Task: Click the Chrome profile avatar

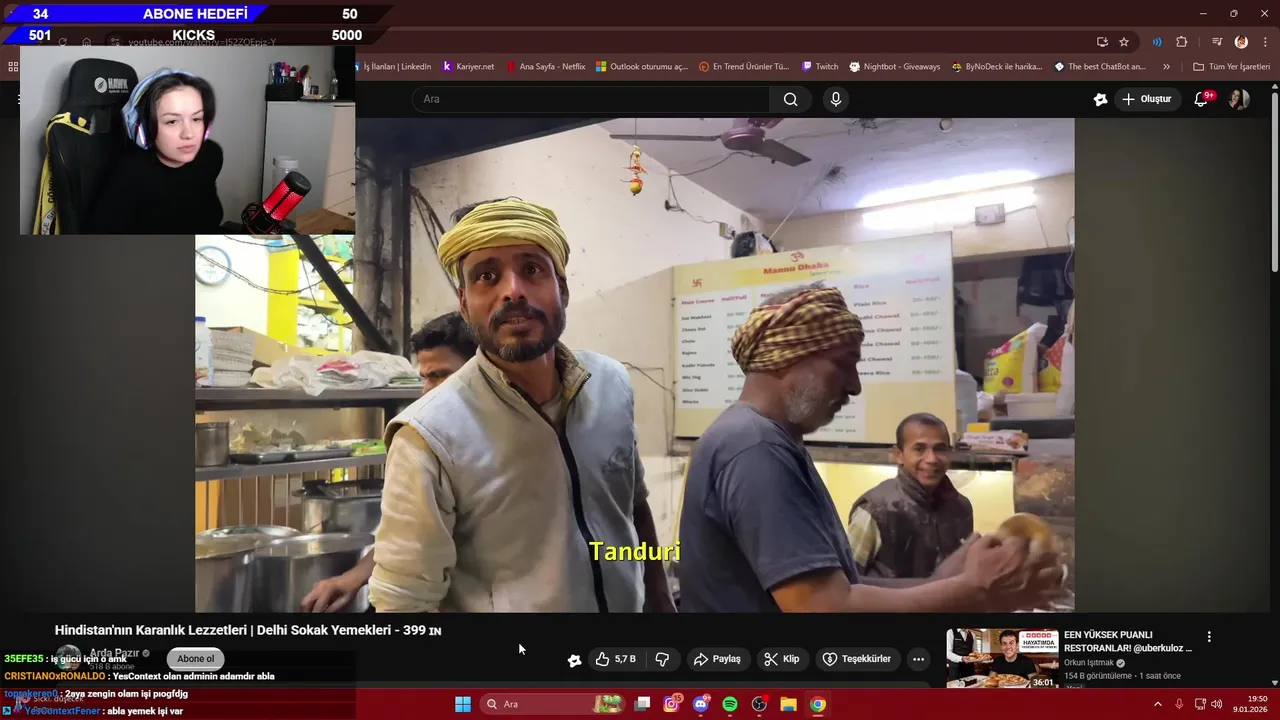Action: pyautogui.click(x=1241, y=42)
